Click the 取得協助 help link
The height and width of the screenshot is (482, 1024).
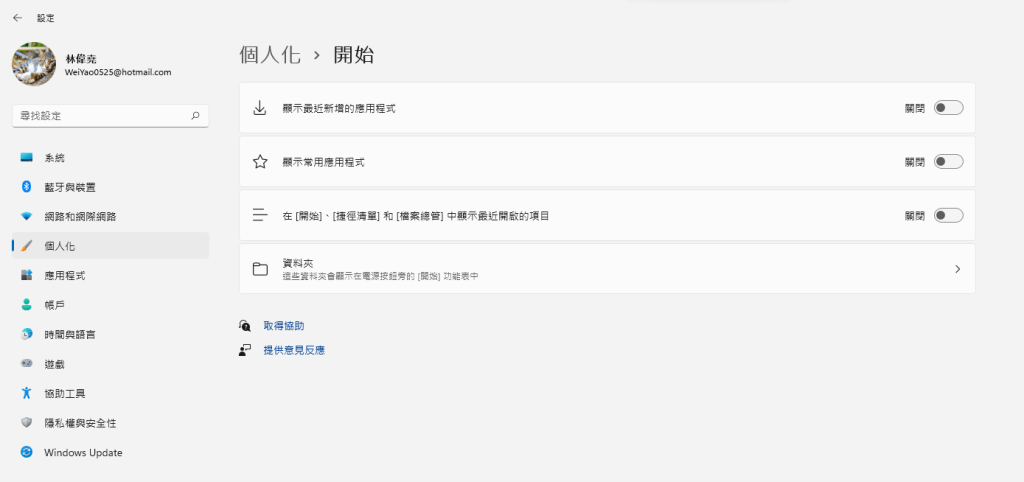[x=283, y=326]
